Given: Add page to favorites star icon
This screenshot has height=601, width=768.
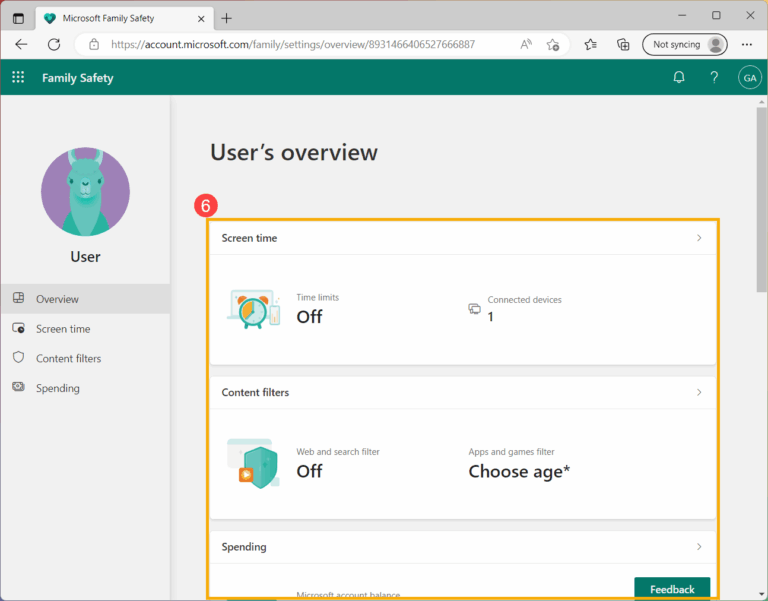Looking at the screenshot, I should [553, 44].
